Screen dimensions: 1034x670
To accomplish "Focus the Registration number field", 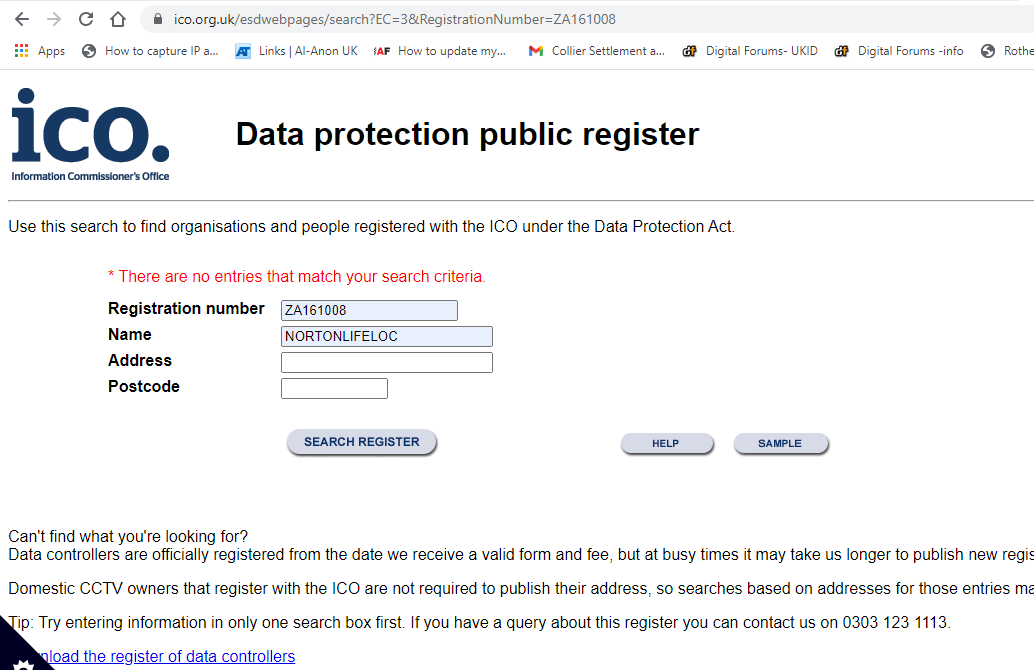I will click(369, 310).
